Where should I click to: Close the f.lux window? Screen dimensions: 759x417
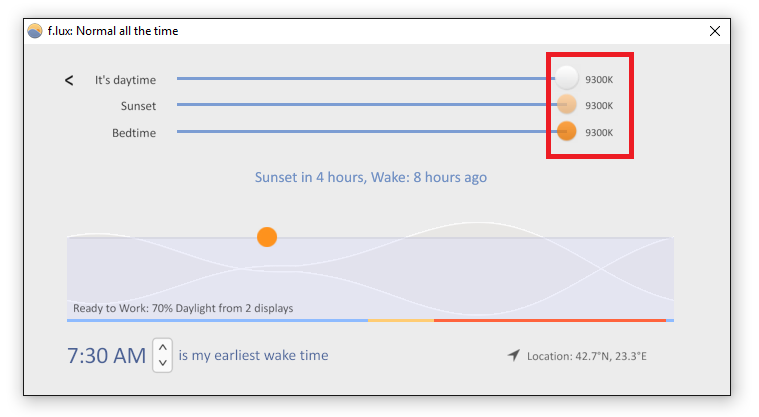click(714, 31)
